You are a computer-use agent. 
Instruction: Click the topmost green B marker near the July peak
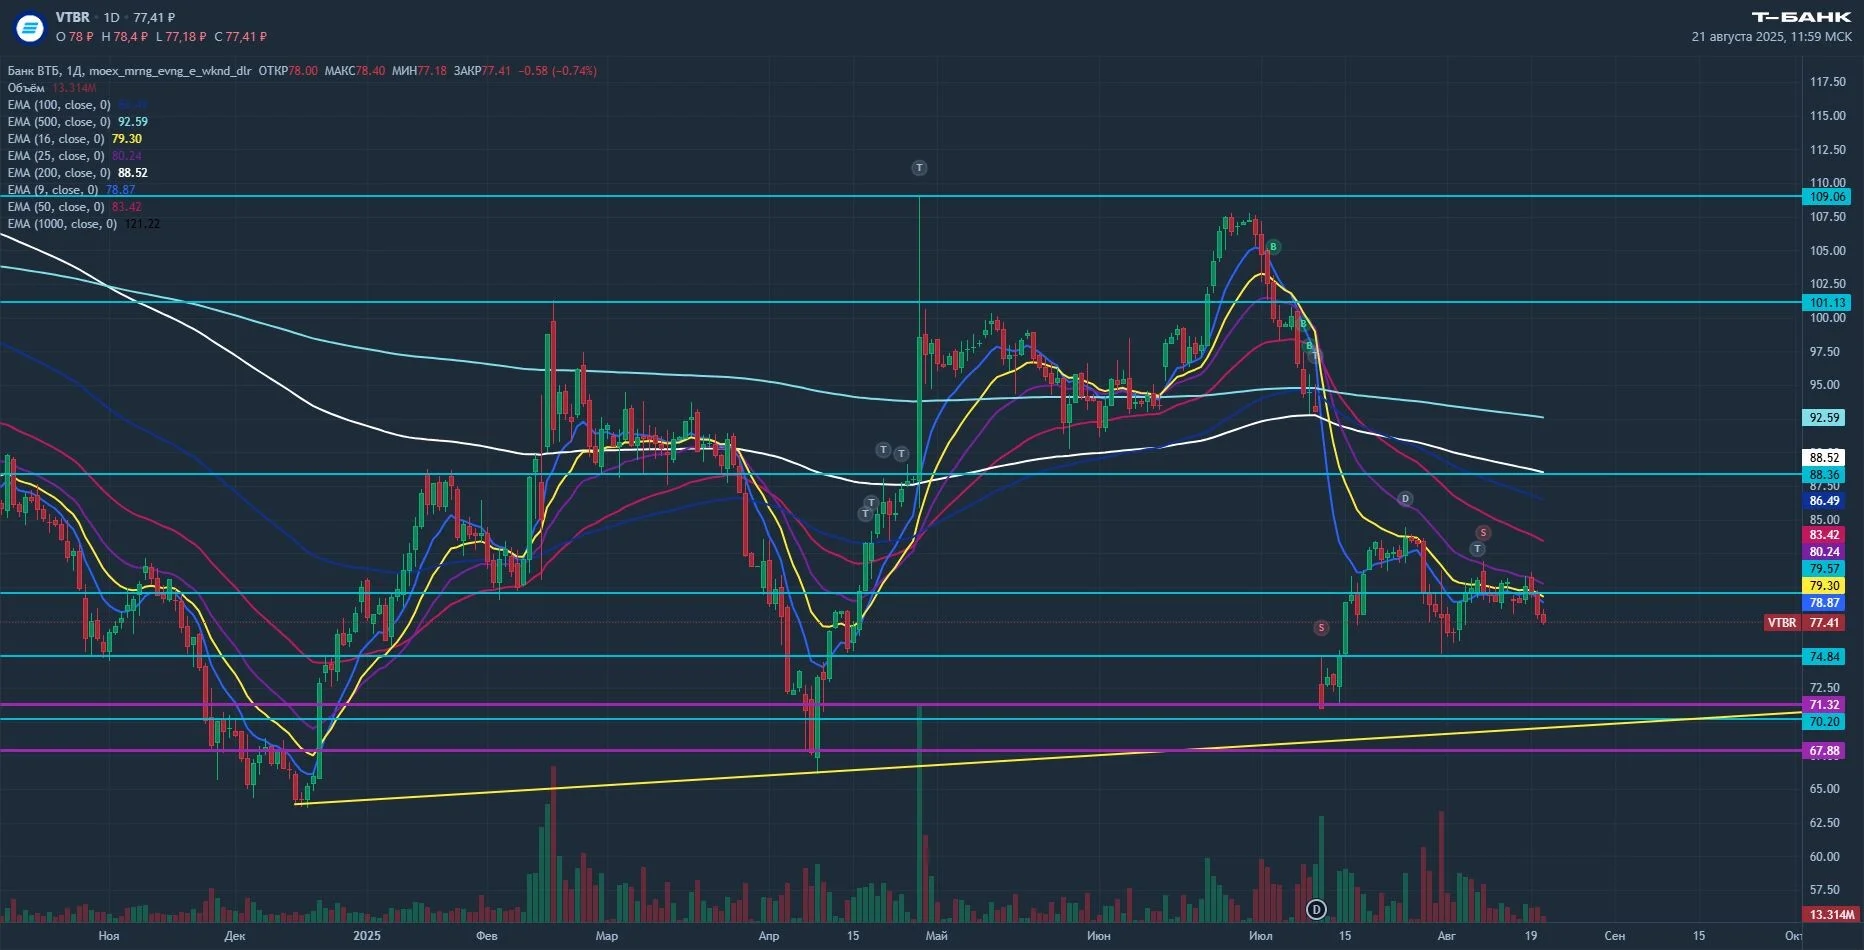pos(1273,246)
